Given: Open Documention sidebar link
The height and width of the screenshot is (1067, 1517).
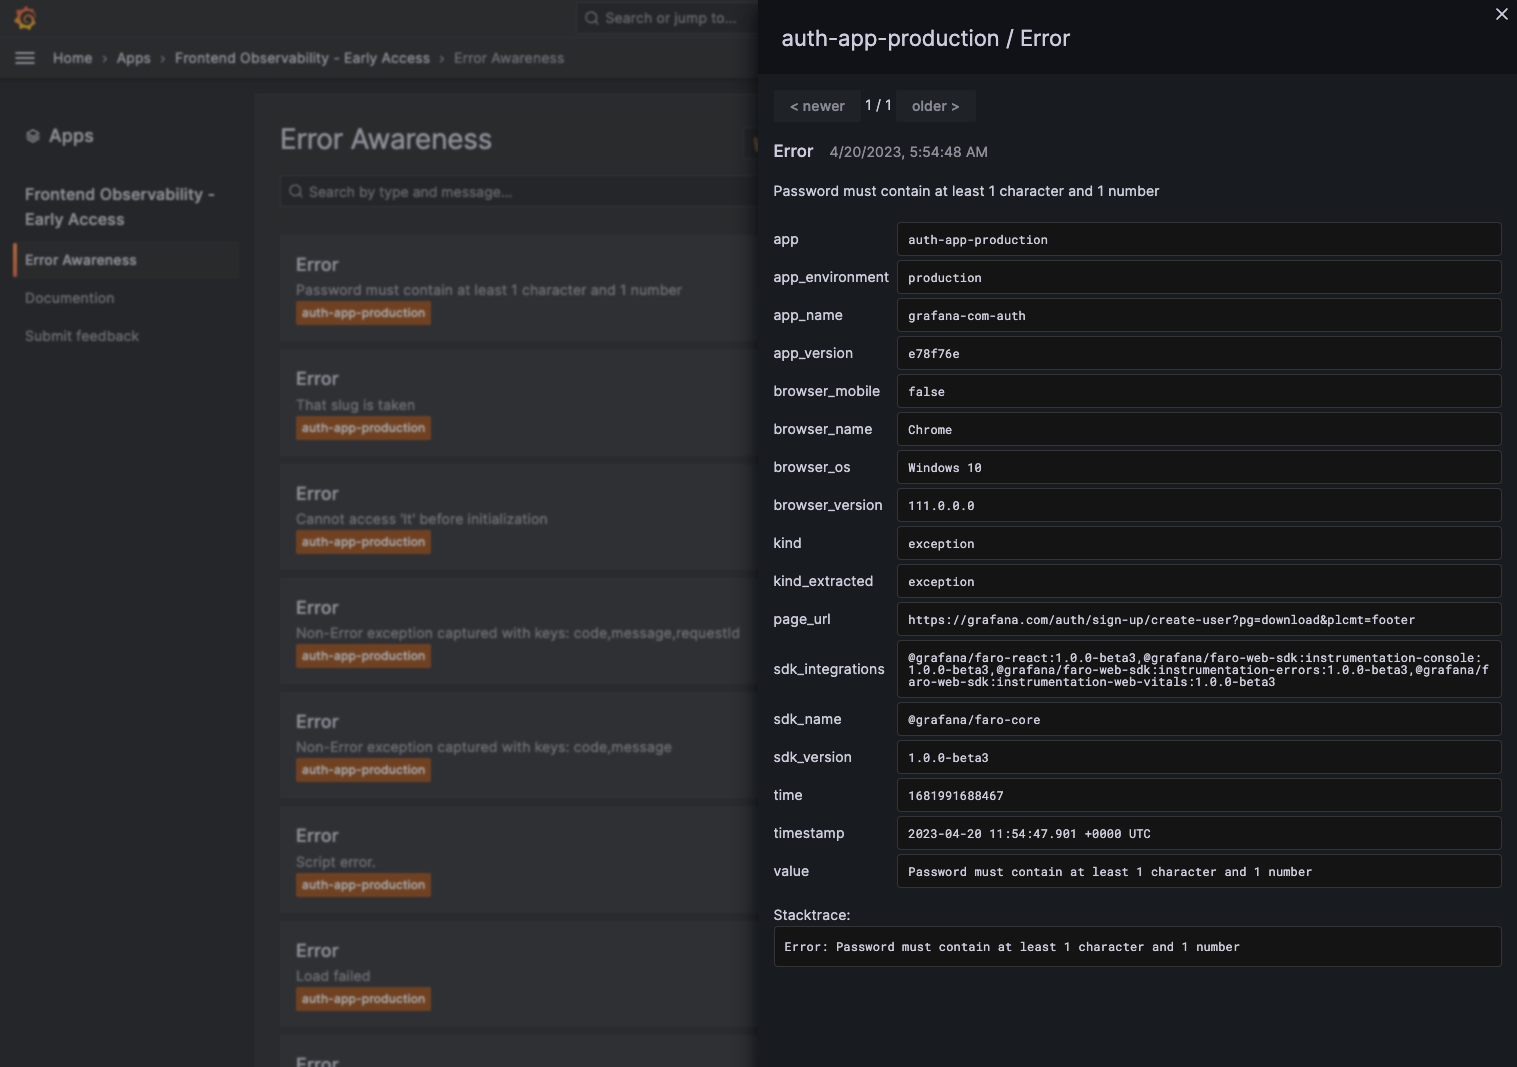Looking at the screenshot, I should 70,298.
